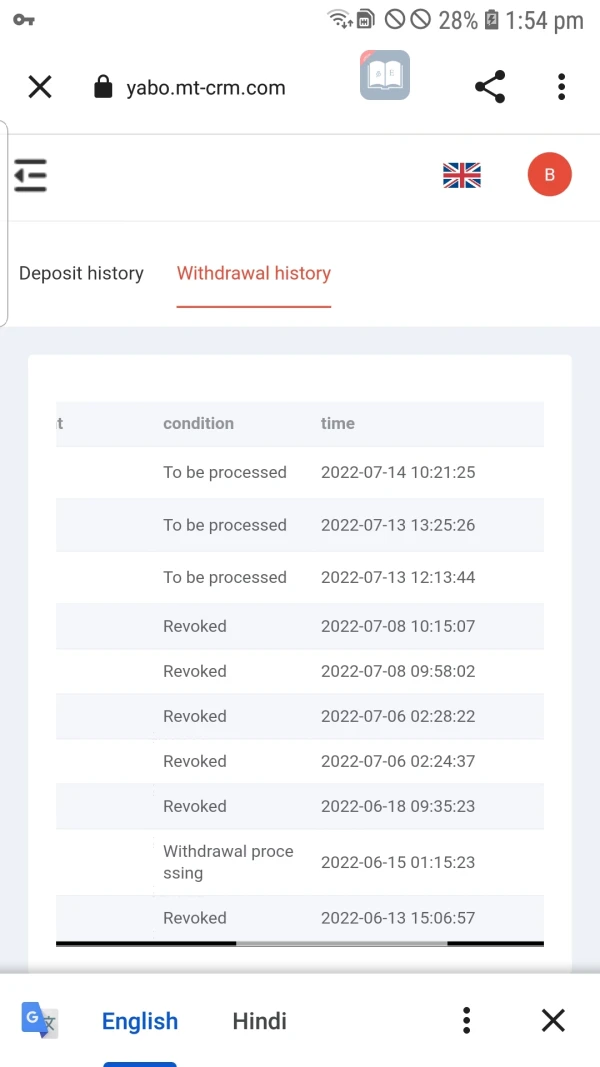This screenshot has height=1067, width=600.
Task: Switch to the Deposit history tab
Action: (81, 273)
